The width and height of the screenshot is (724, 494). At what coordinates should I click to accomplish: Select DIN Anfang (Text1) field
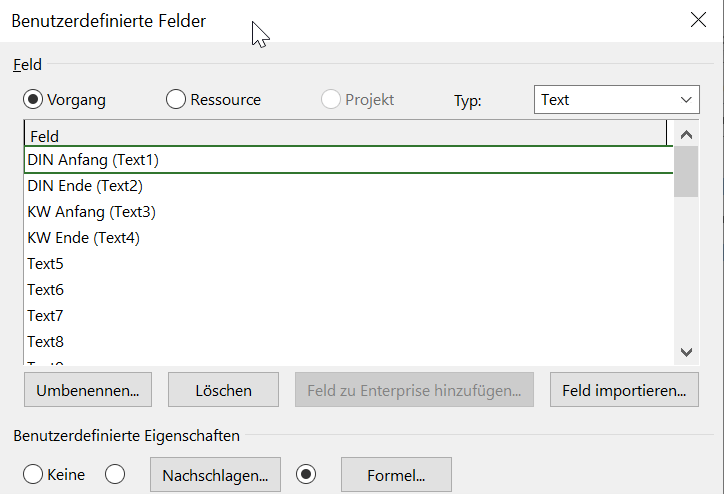(93, 160)
